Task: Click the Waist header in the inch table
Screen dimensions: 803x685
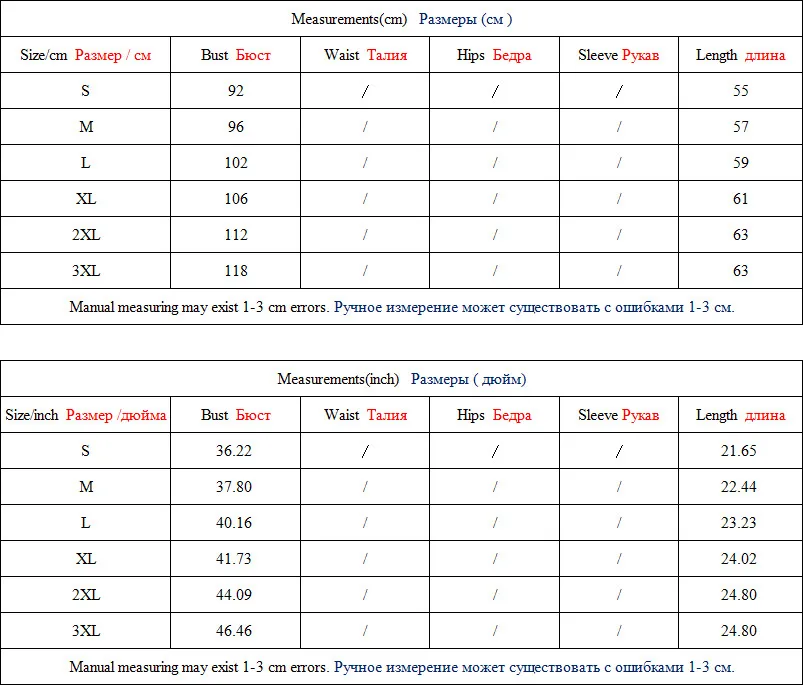Action: [365, 415]
